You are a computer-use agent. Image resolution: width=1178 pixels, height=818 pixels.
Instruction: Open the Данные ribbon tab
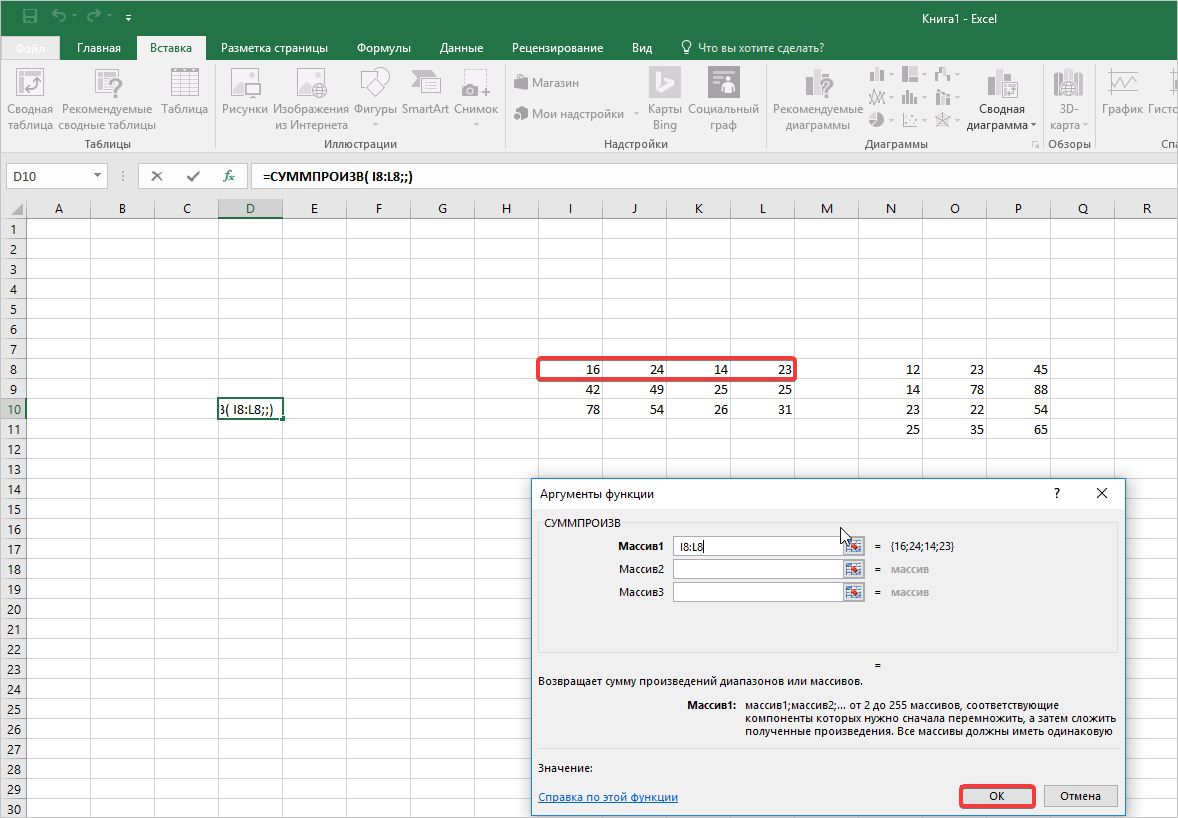(x=461, y=48)
